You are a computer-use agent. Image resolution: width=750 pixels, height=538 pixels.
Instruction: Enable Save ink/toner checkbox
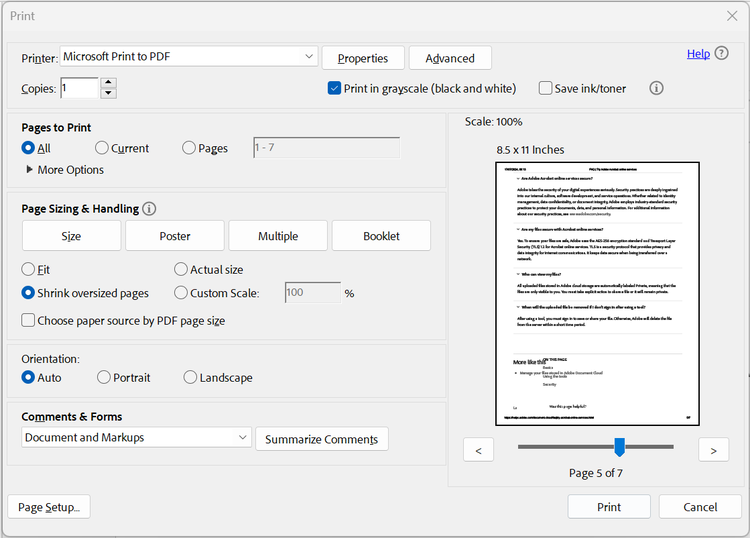click(545, 88)
